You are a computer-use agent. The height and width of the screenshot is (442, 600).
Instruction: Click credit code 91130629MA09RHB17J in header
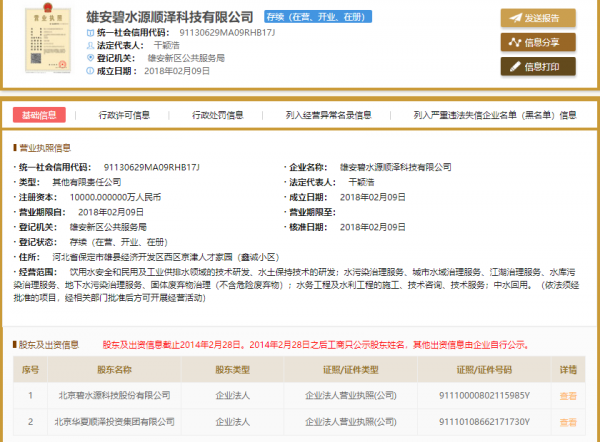pos(227,33)
